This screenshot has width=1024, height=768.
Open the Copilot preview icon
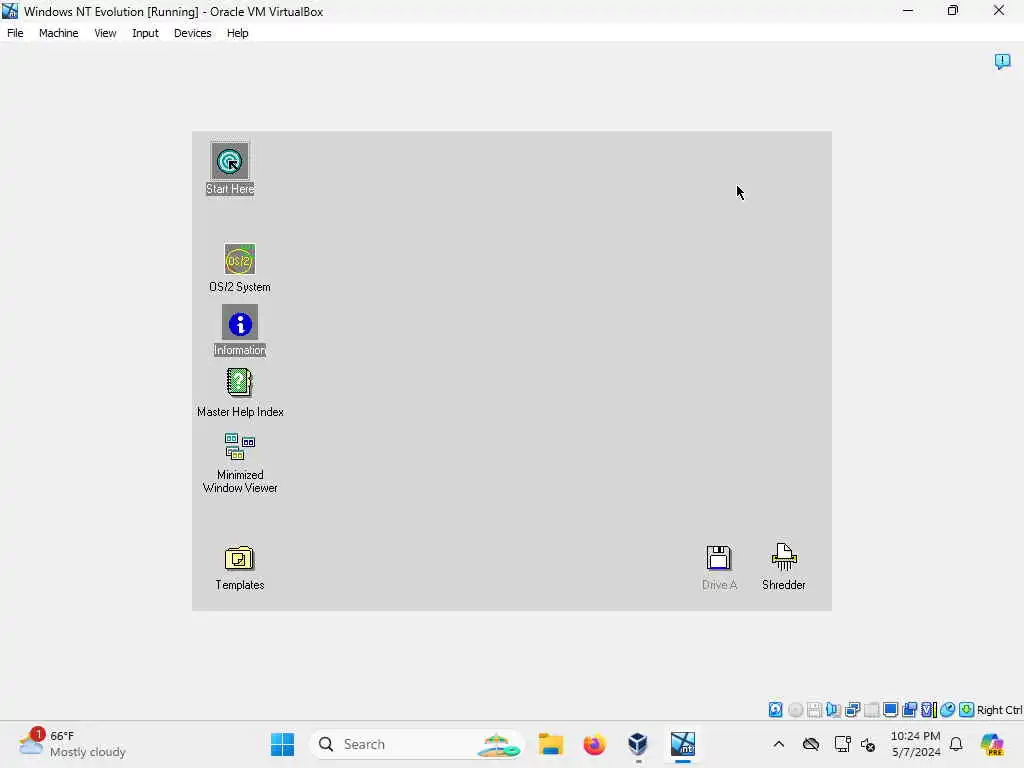click(992, 744)
